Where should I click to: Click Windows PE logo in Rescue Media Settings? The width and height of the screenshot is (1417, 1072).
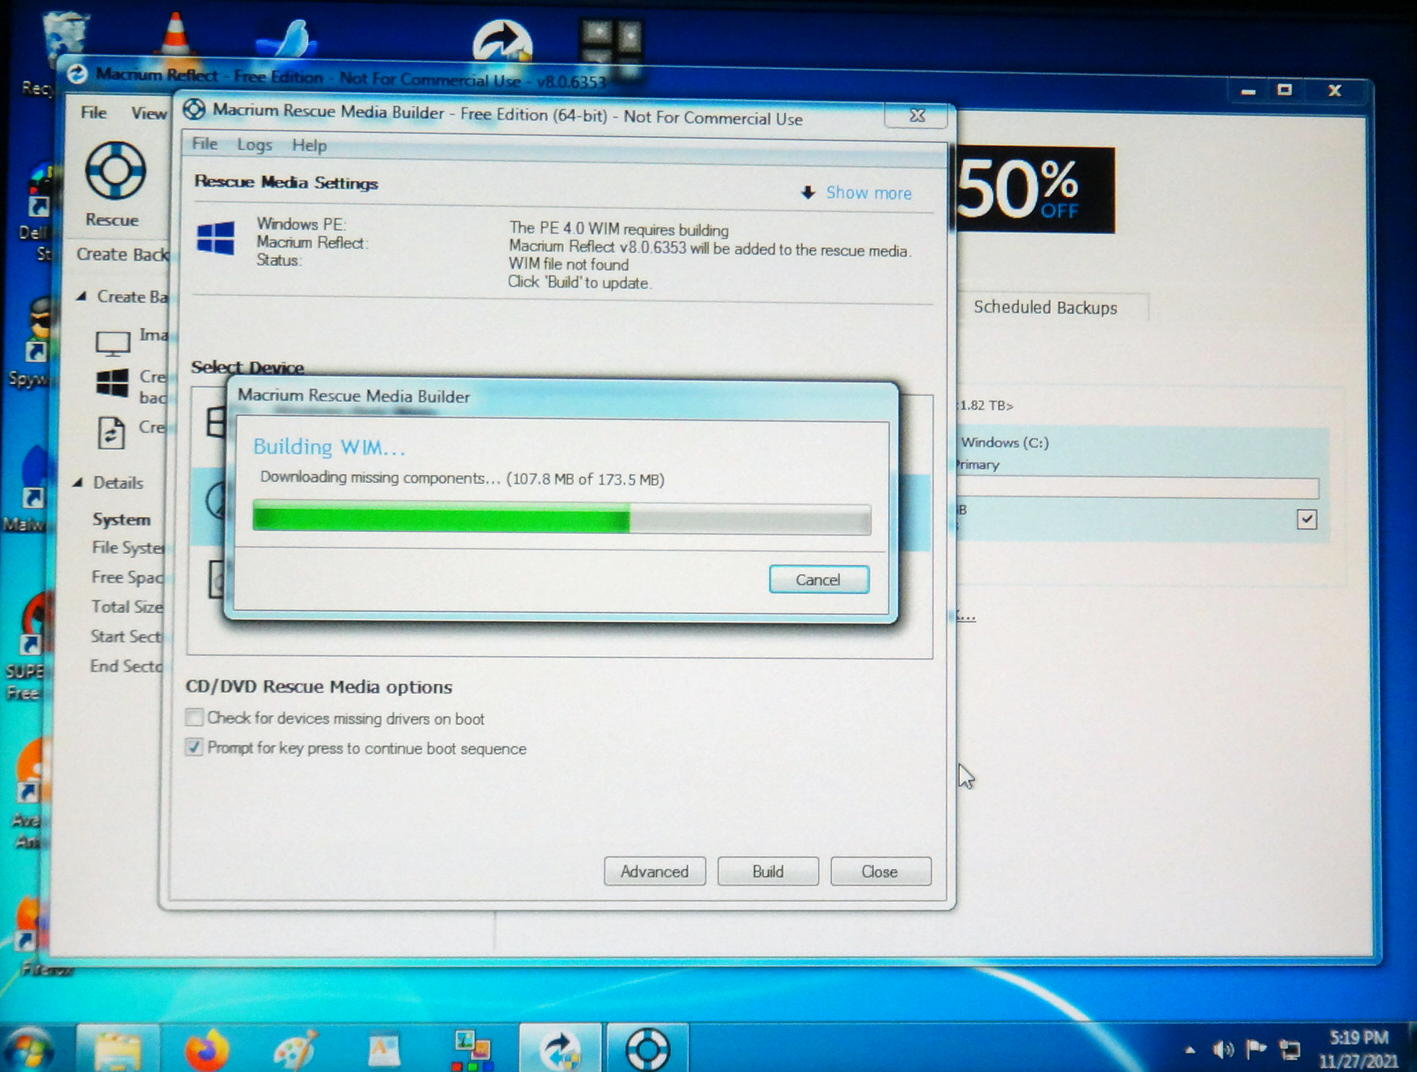(215, 238)
